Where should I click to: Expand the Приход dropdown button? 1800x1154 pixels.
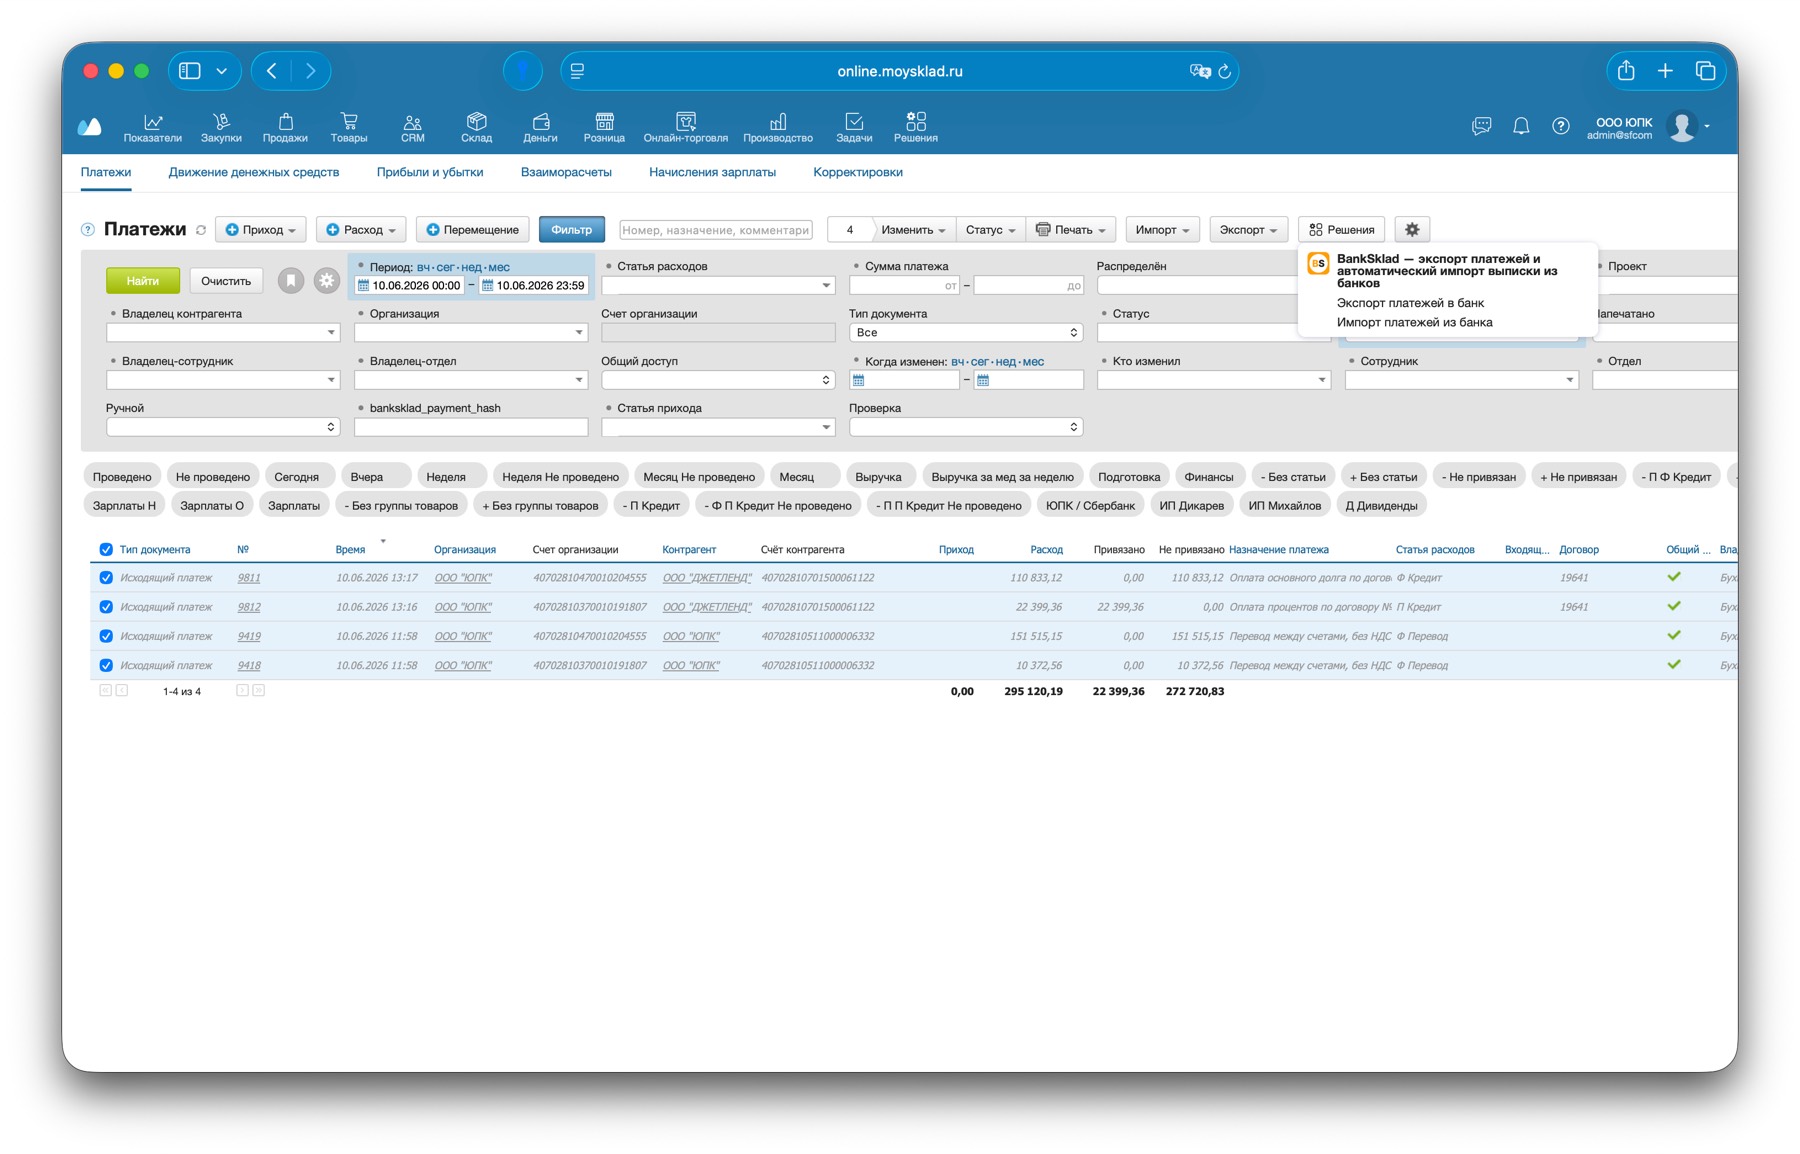261,229
